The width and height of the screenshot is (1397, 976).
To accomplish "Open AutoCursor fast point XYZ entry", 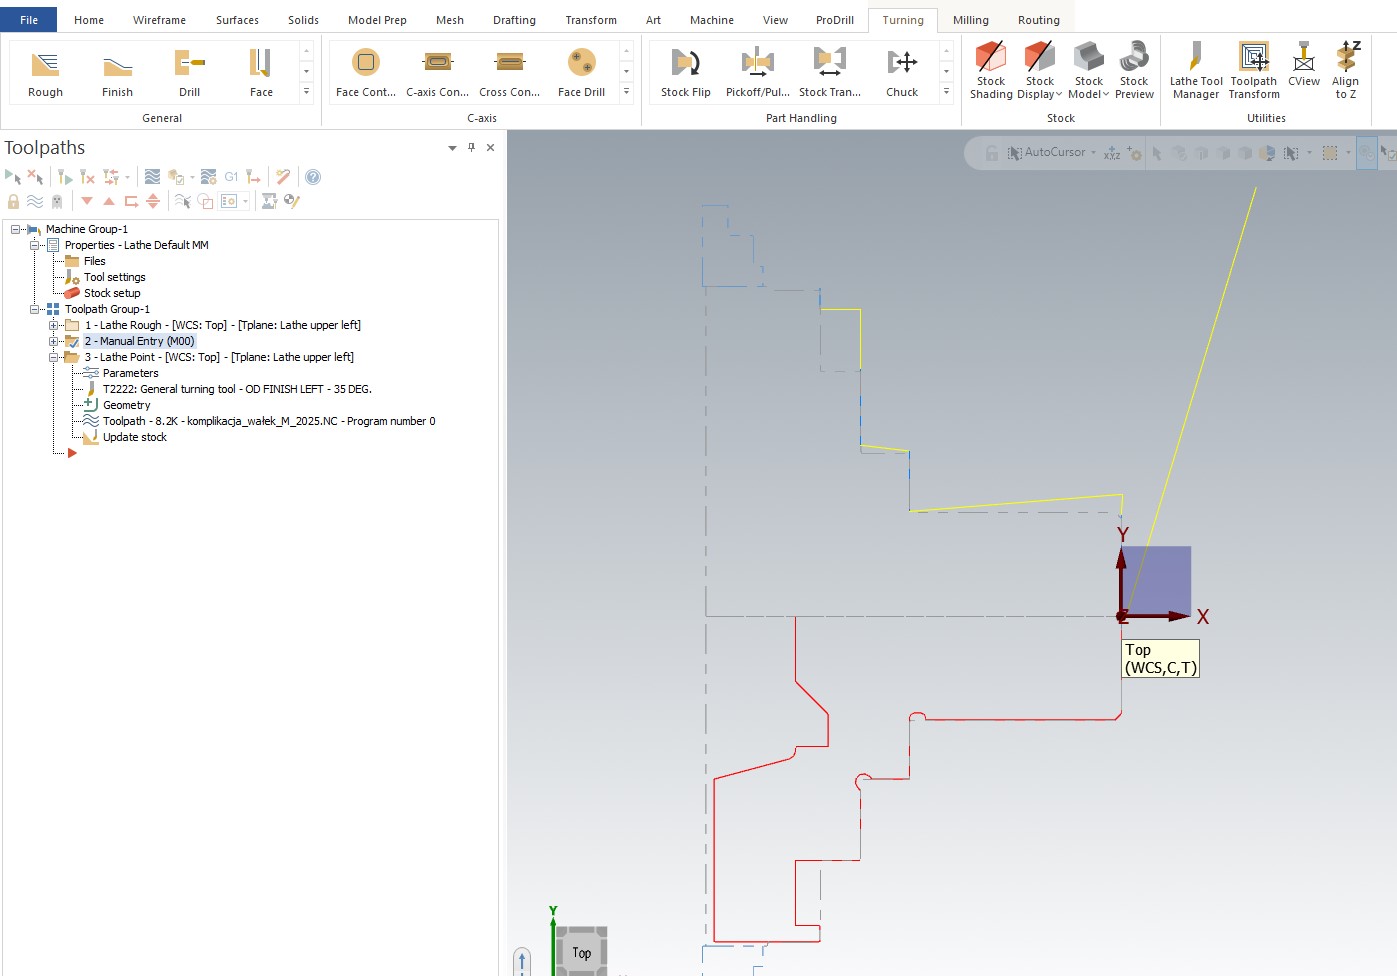I will (x=1112, y=153).
